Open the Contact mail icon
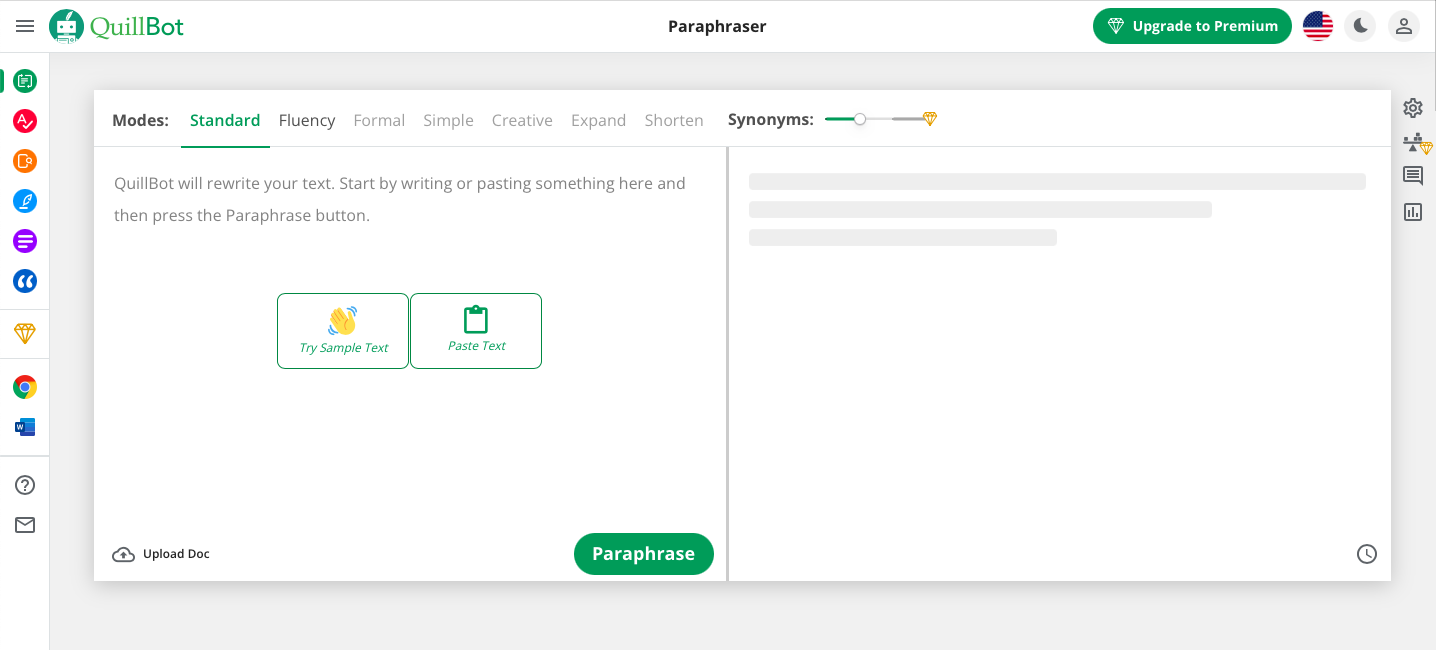The image size is (1436, 650). click(x=25, y=525)
